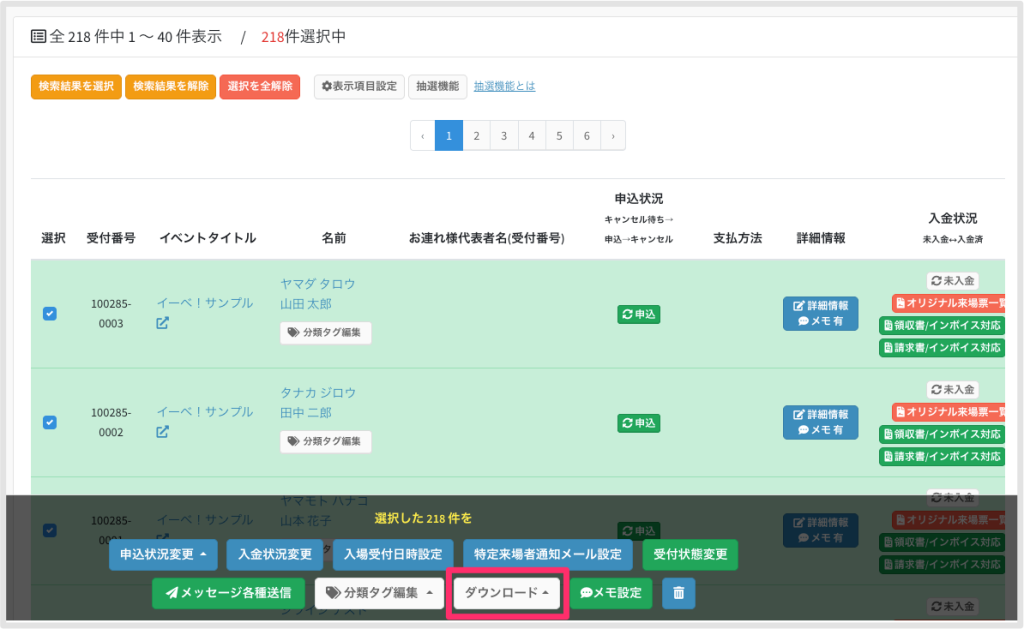Open オリジナル来場票 document for 100285-0002
The width and height of the screenshot is (1024, 629).
[x=948, y=411]
